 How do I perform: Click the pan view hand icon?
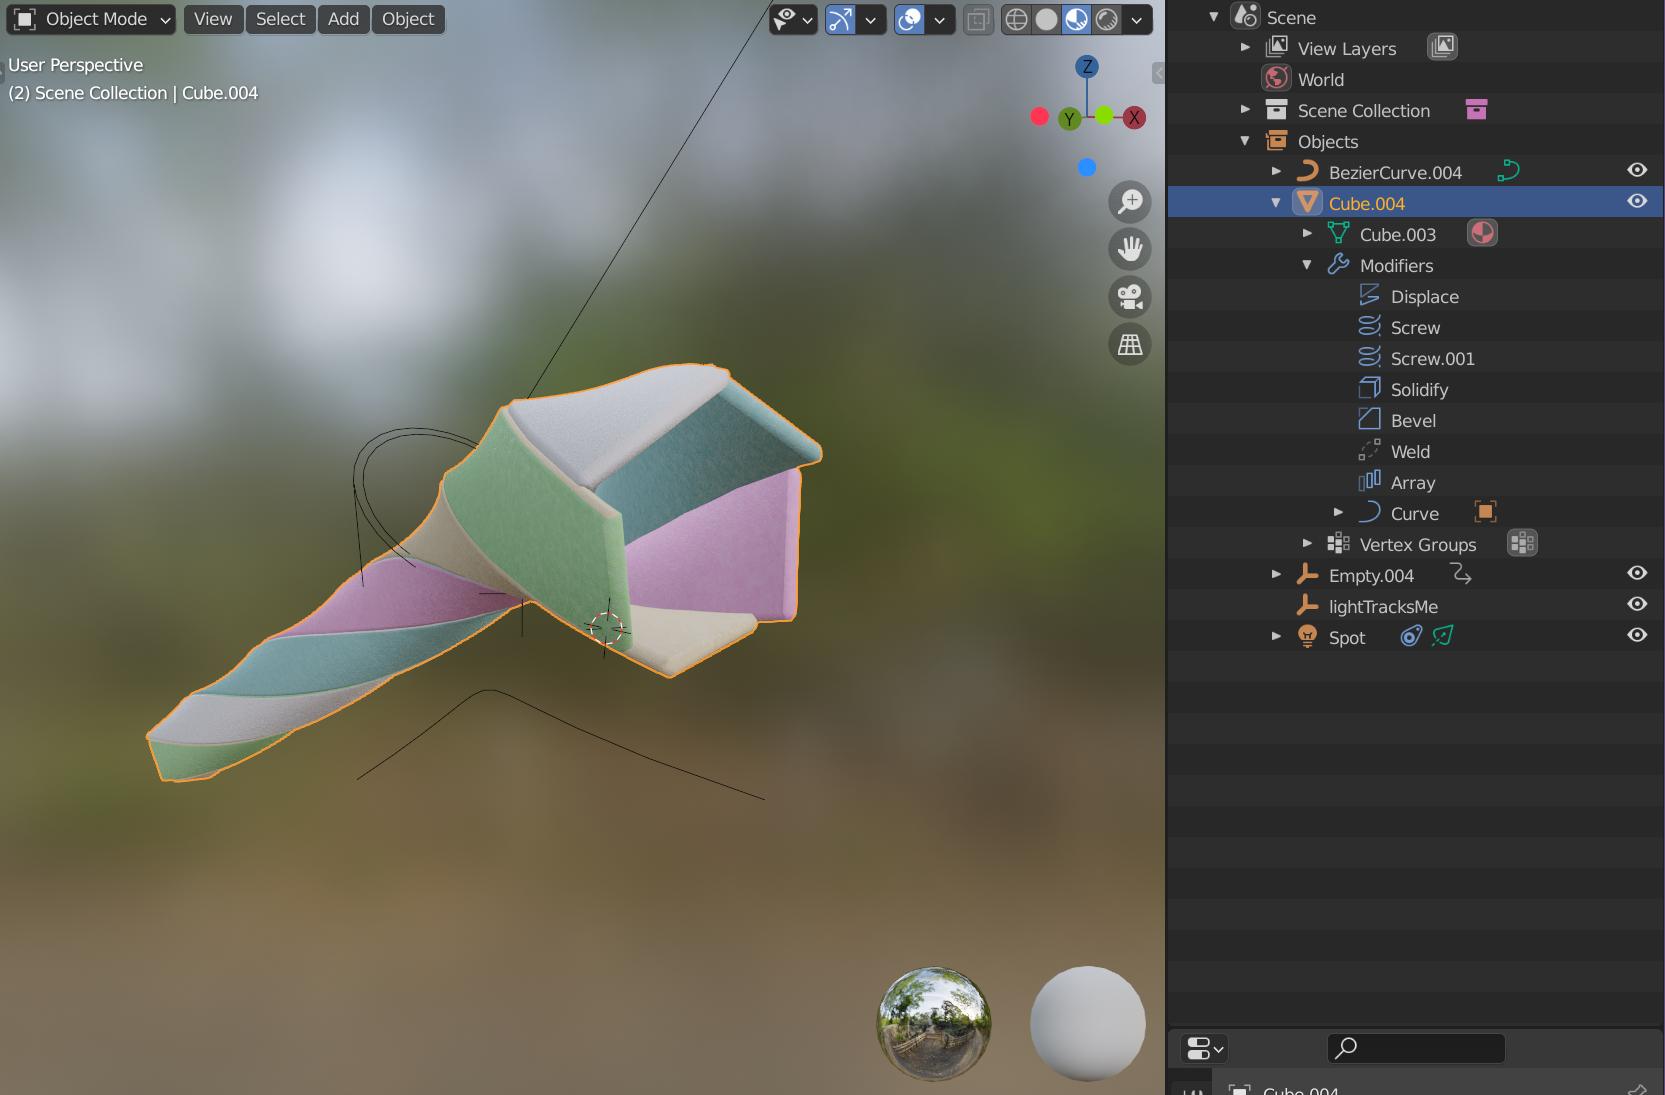[1130, 249]
